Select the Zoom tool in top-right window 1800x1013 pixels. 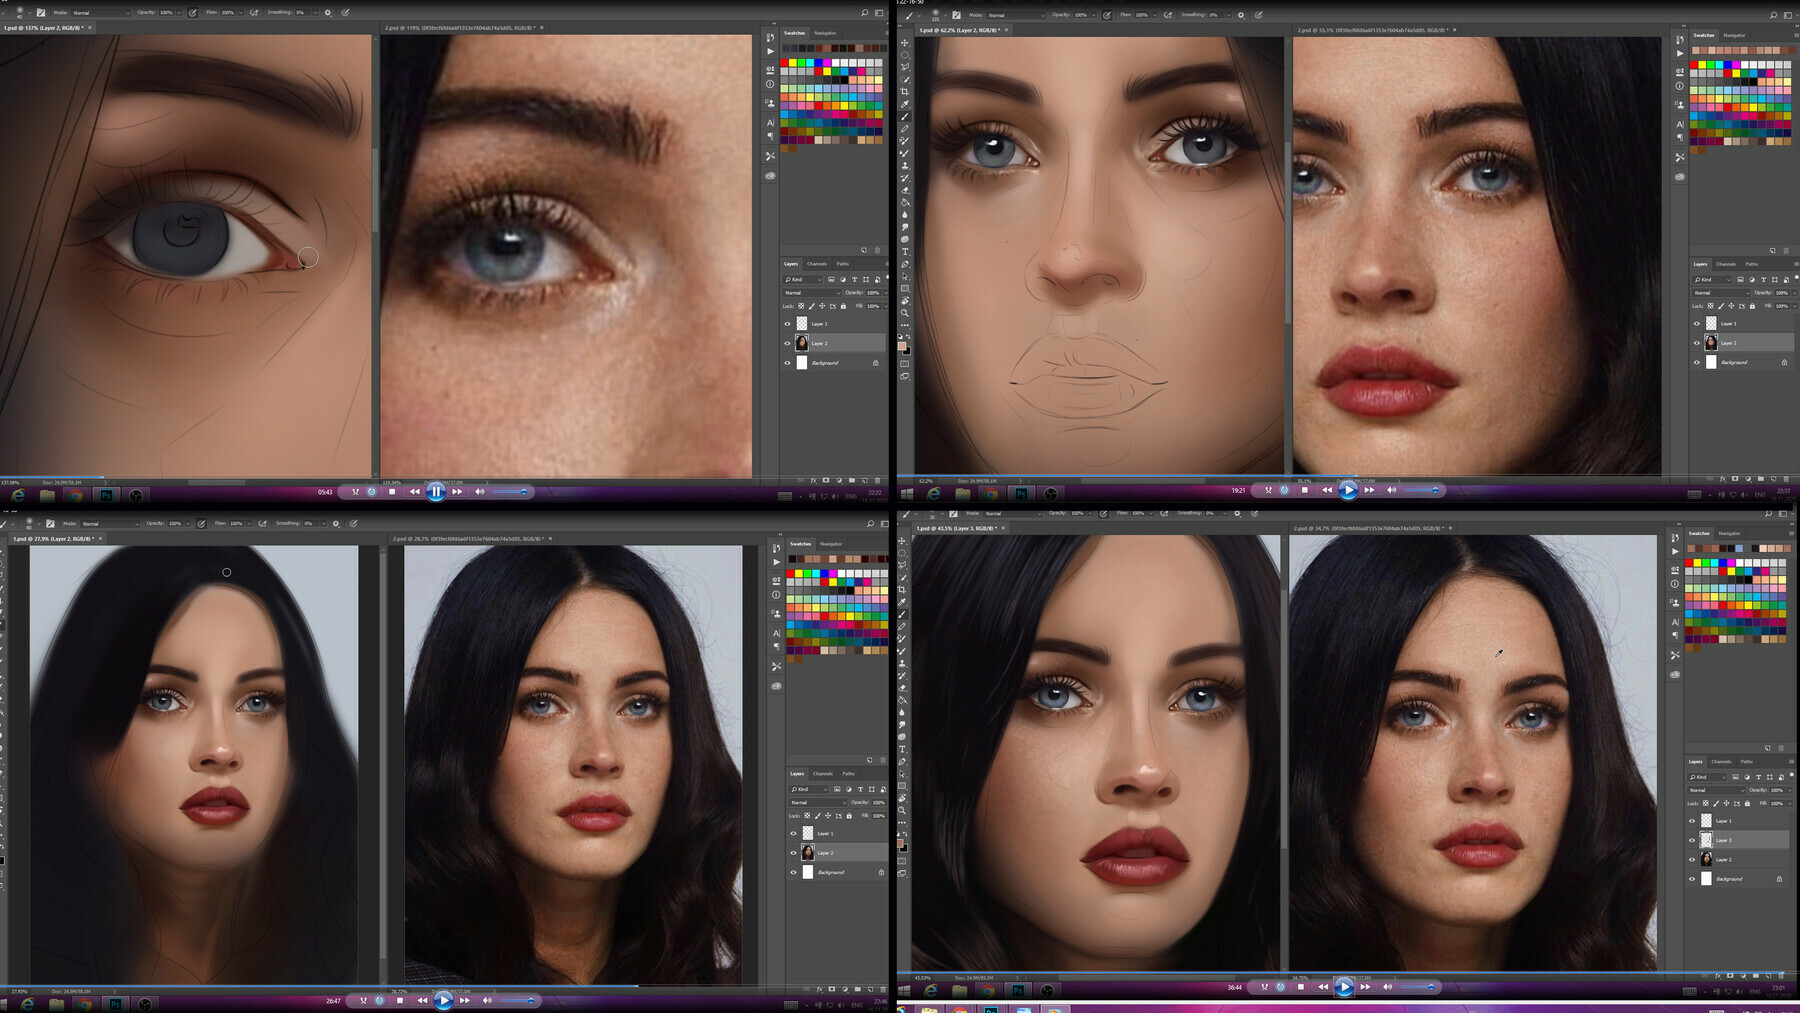coord(905,313)
